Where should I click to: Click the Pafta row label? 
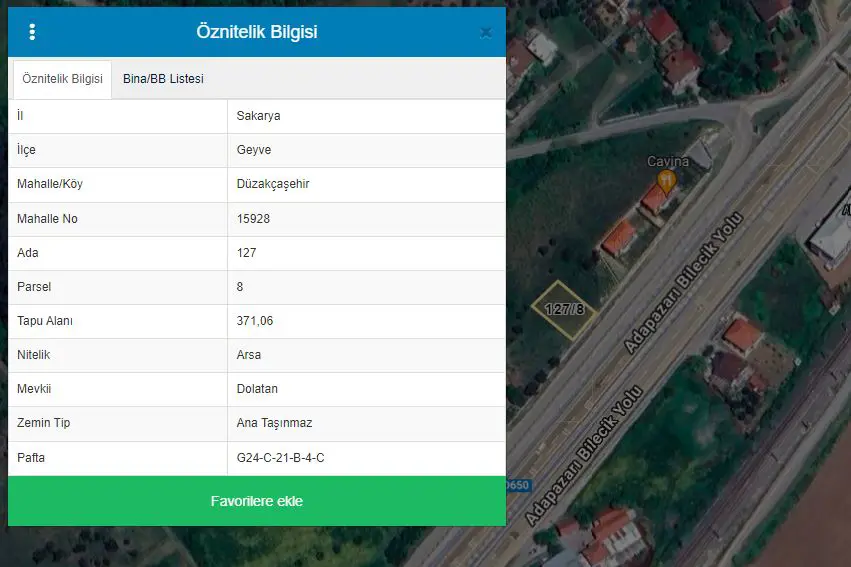point(31,457)
